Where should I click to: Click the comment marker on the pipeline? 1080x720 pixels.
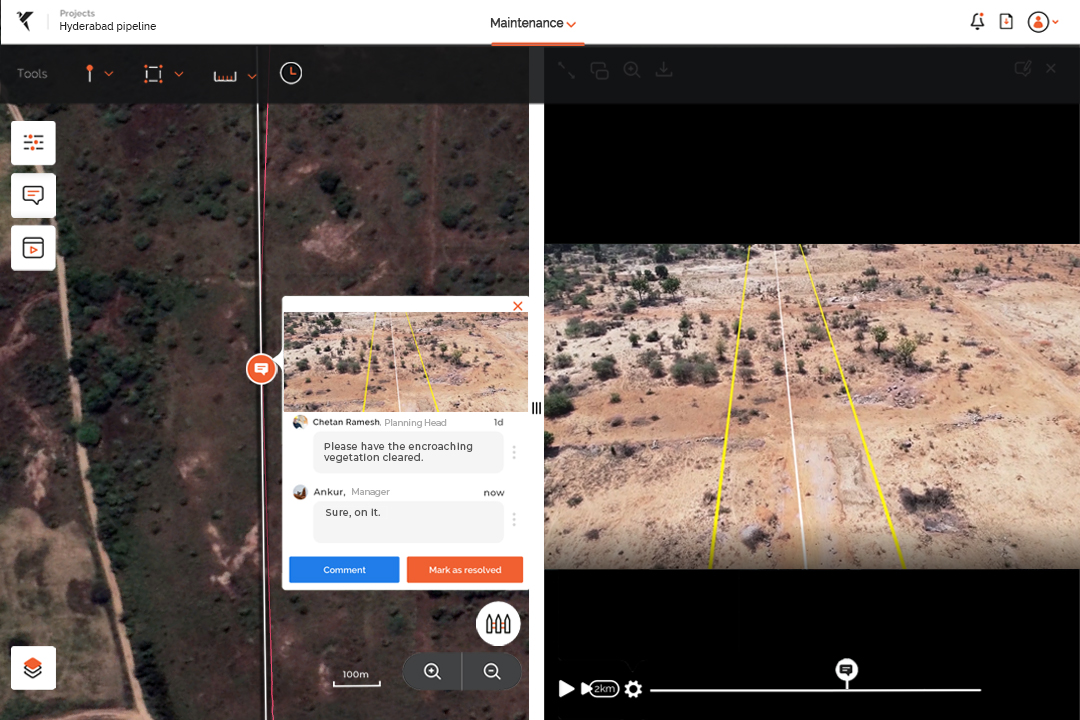click(261, 369)
